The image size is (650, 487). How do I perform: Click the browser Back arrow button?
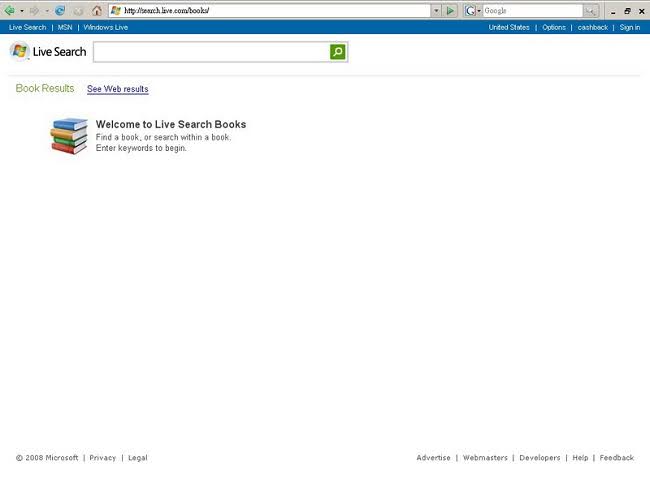10,10
